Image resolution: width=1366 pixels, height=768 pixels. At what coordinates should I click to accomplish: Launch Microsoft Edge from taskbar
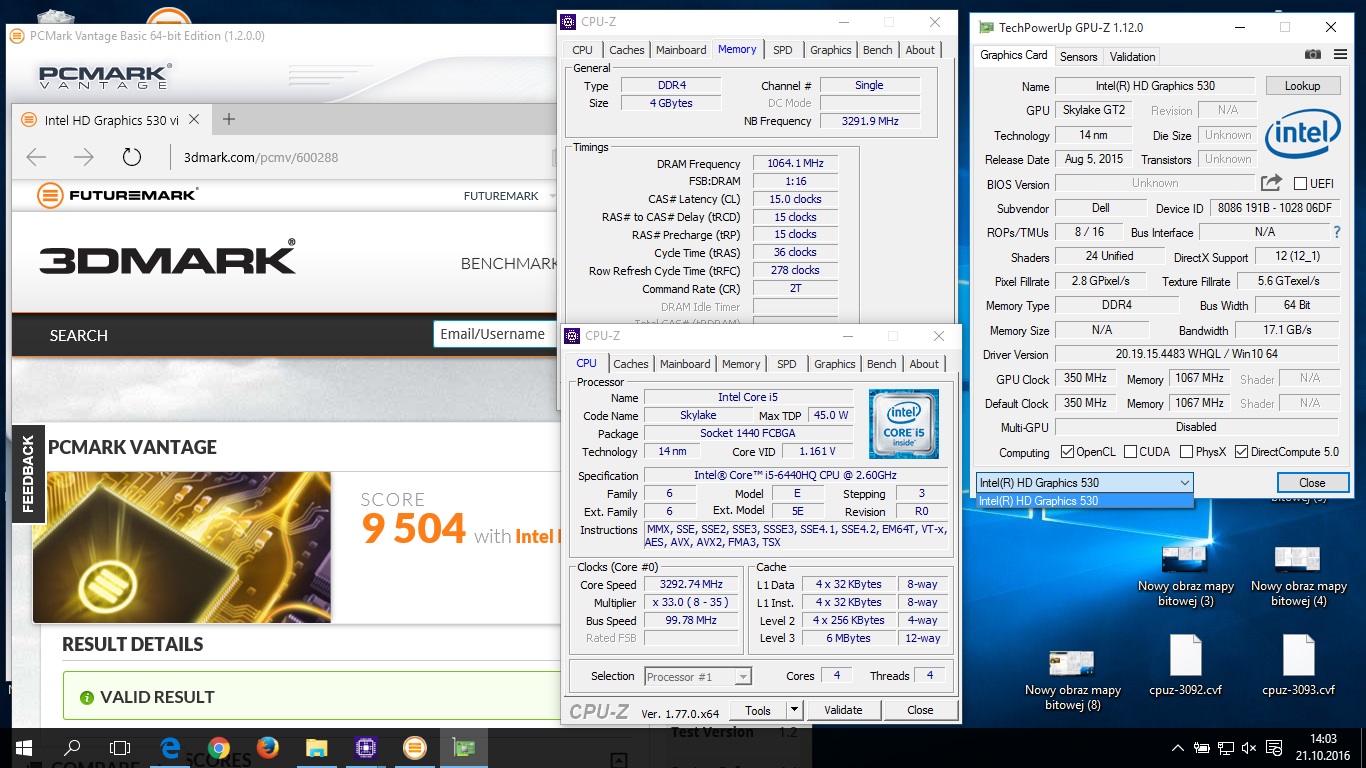(x=171, y=747)
